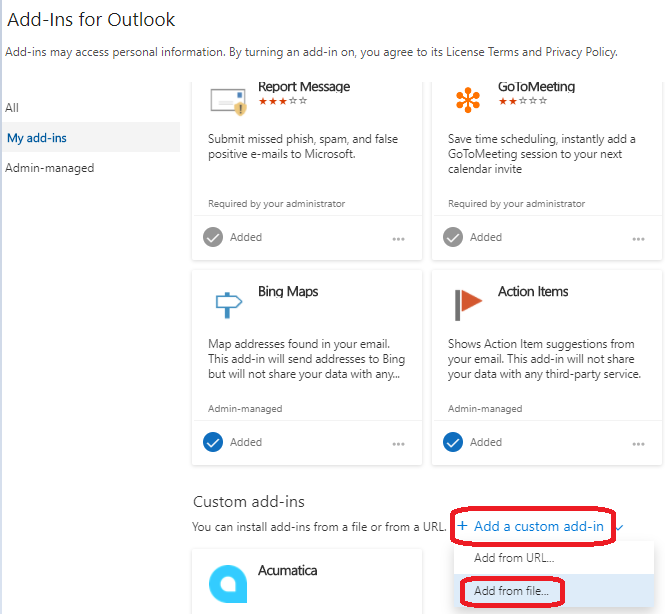Click the greyed Report Message Added checkmark

pos(213,237)
